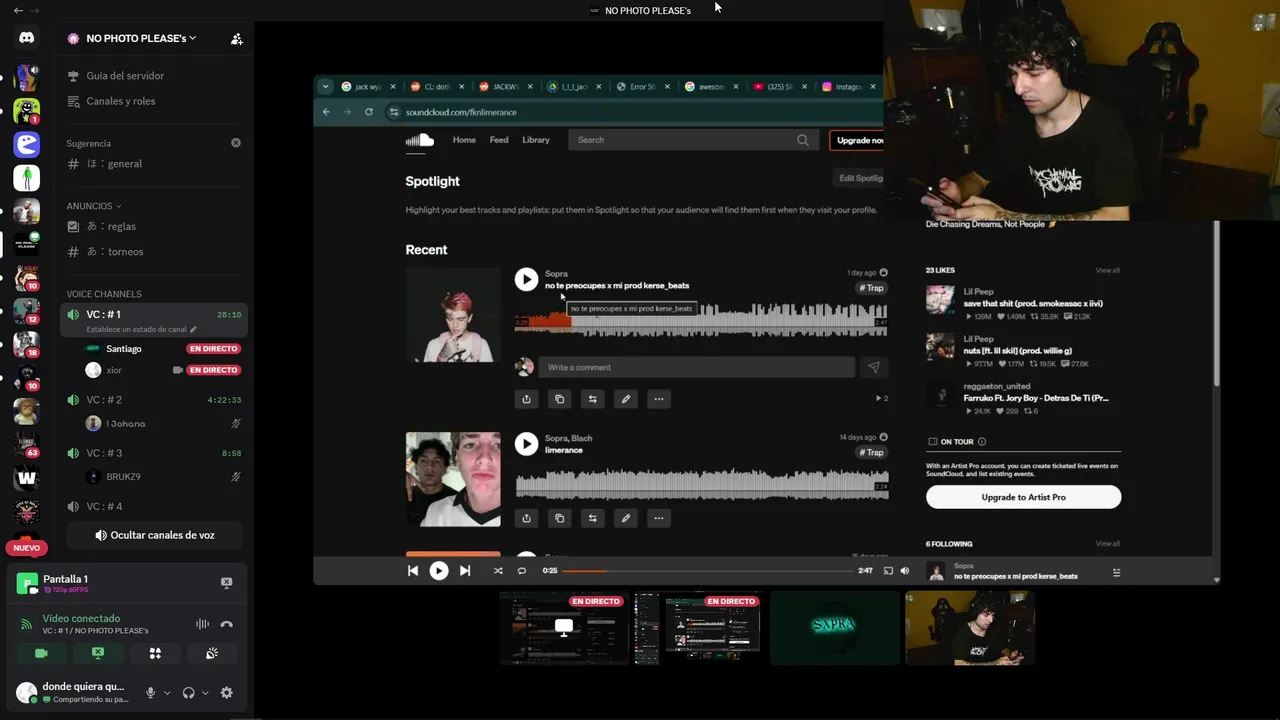
Task: Expand headphones output options chevron
Action: click(x=205, y=693)
